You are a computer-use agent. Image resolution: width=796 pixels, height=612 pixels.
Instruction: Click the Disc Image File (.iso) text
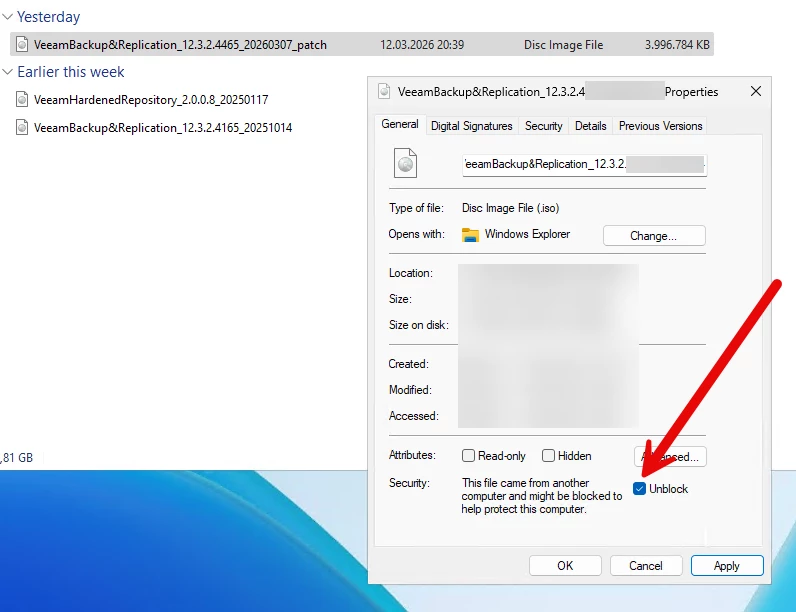[x=510, y=208]
